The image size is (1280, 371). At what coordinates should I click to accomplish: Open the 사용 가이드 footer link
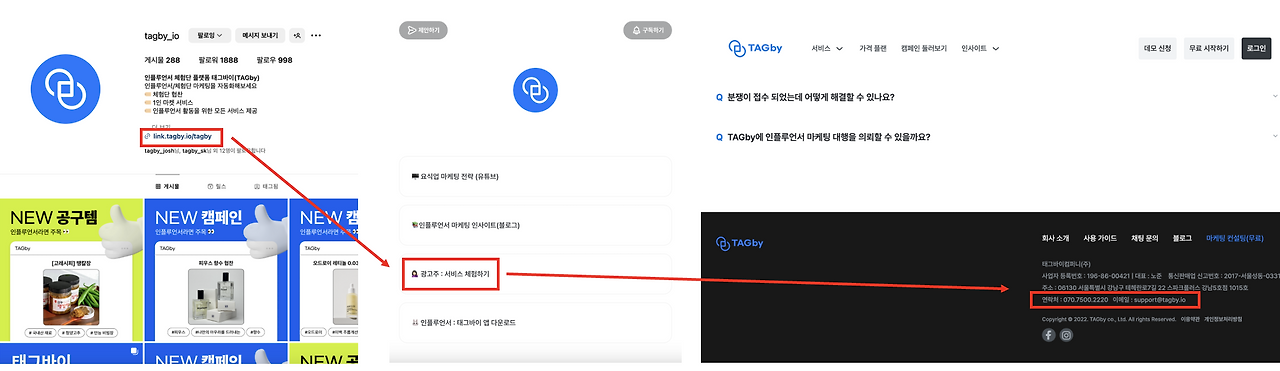click(x=1100, y=238)
